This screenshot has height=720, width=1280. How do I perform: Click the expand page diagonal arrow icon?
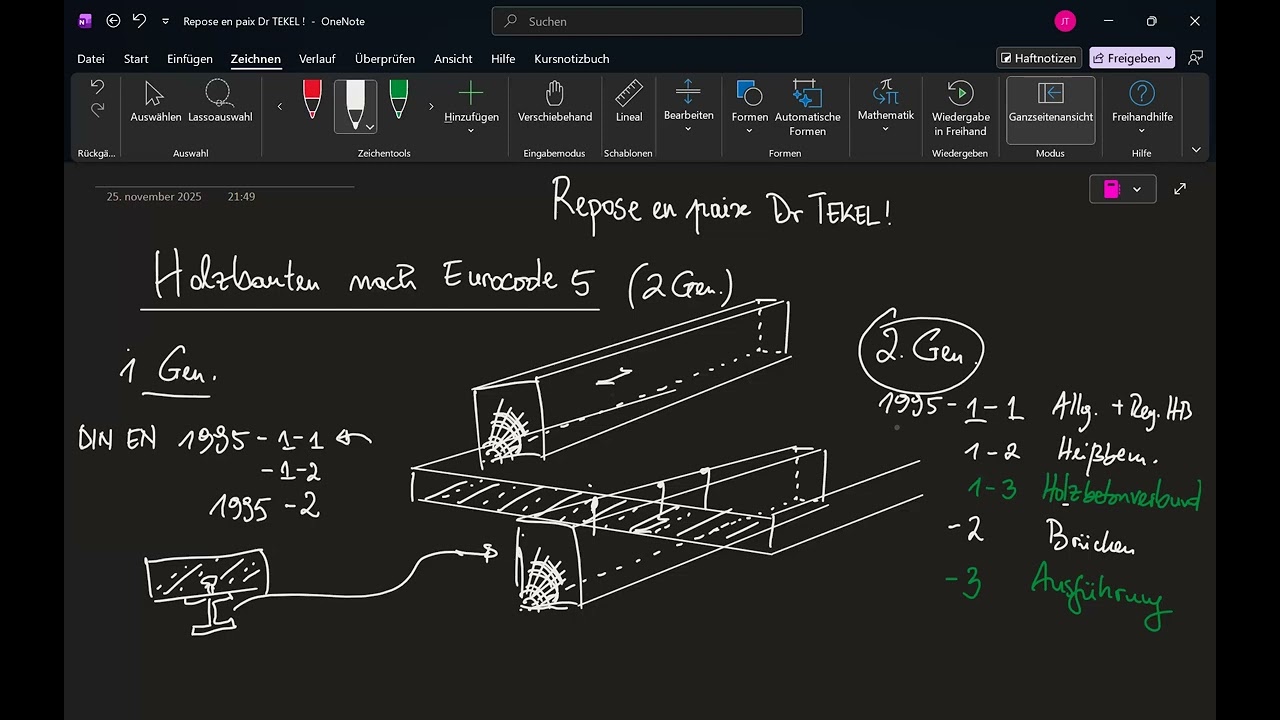coord(1180,189)
